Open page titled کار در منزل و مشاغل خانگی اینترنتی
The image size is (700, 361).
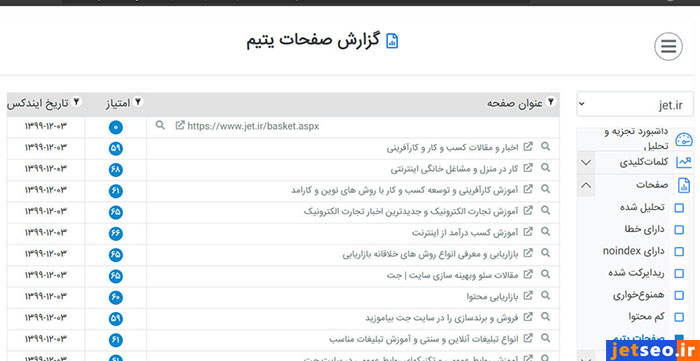click(x=454, y=169)
